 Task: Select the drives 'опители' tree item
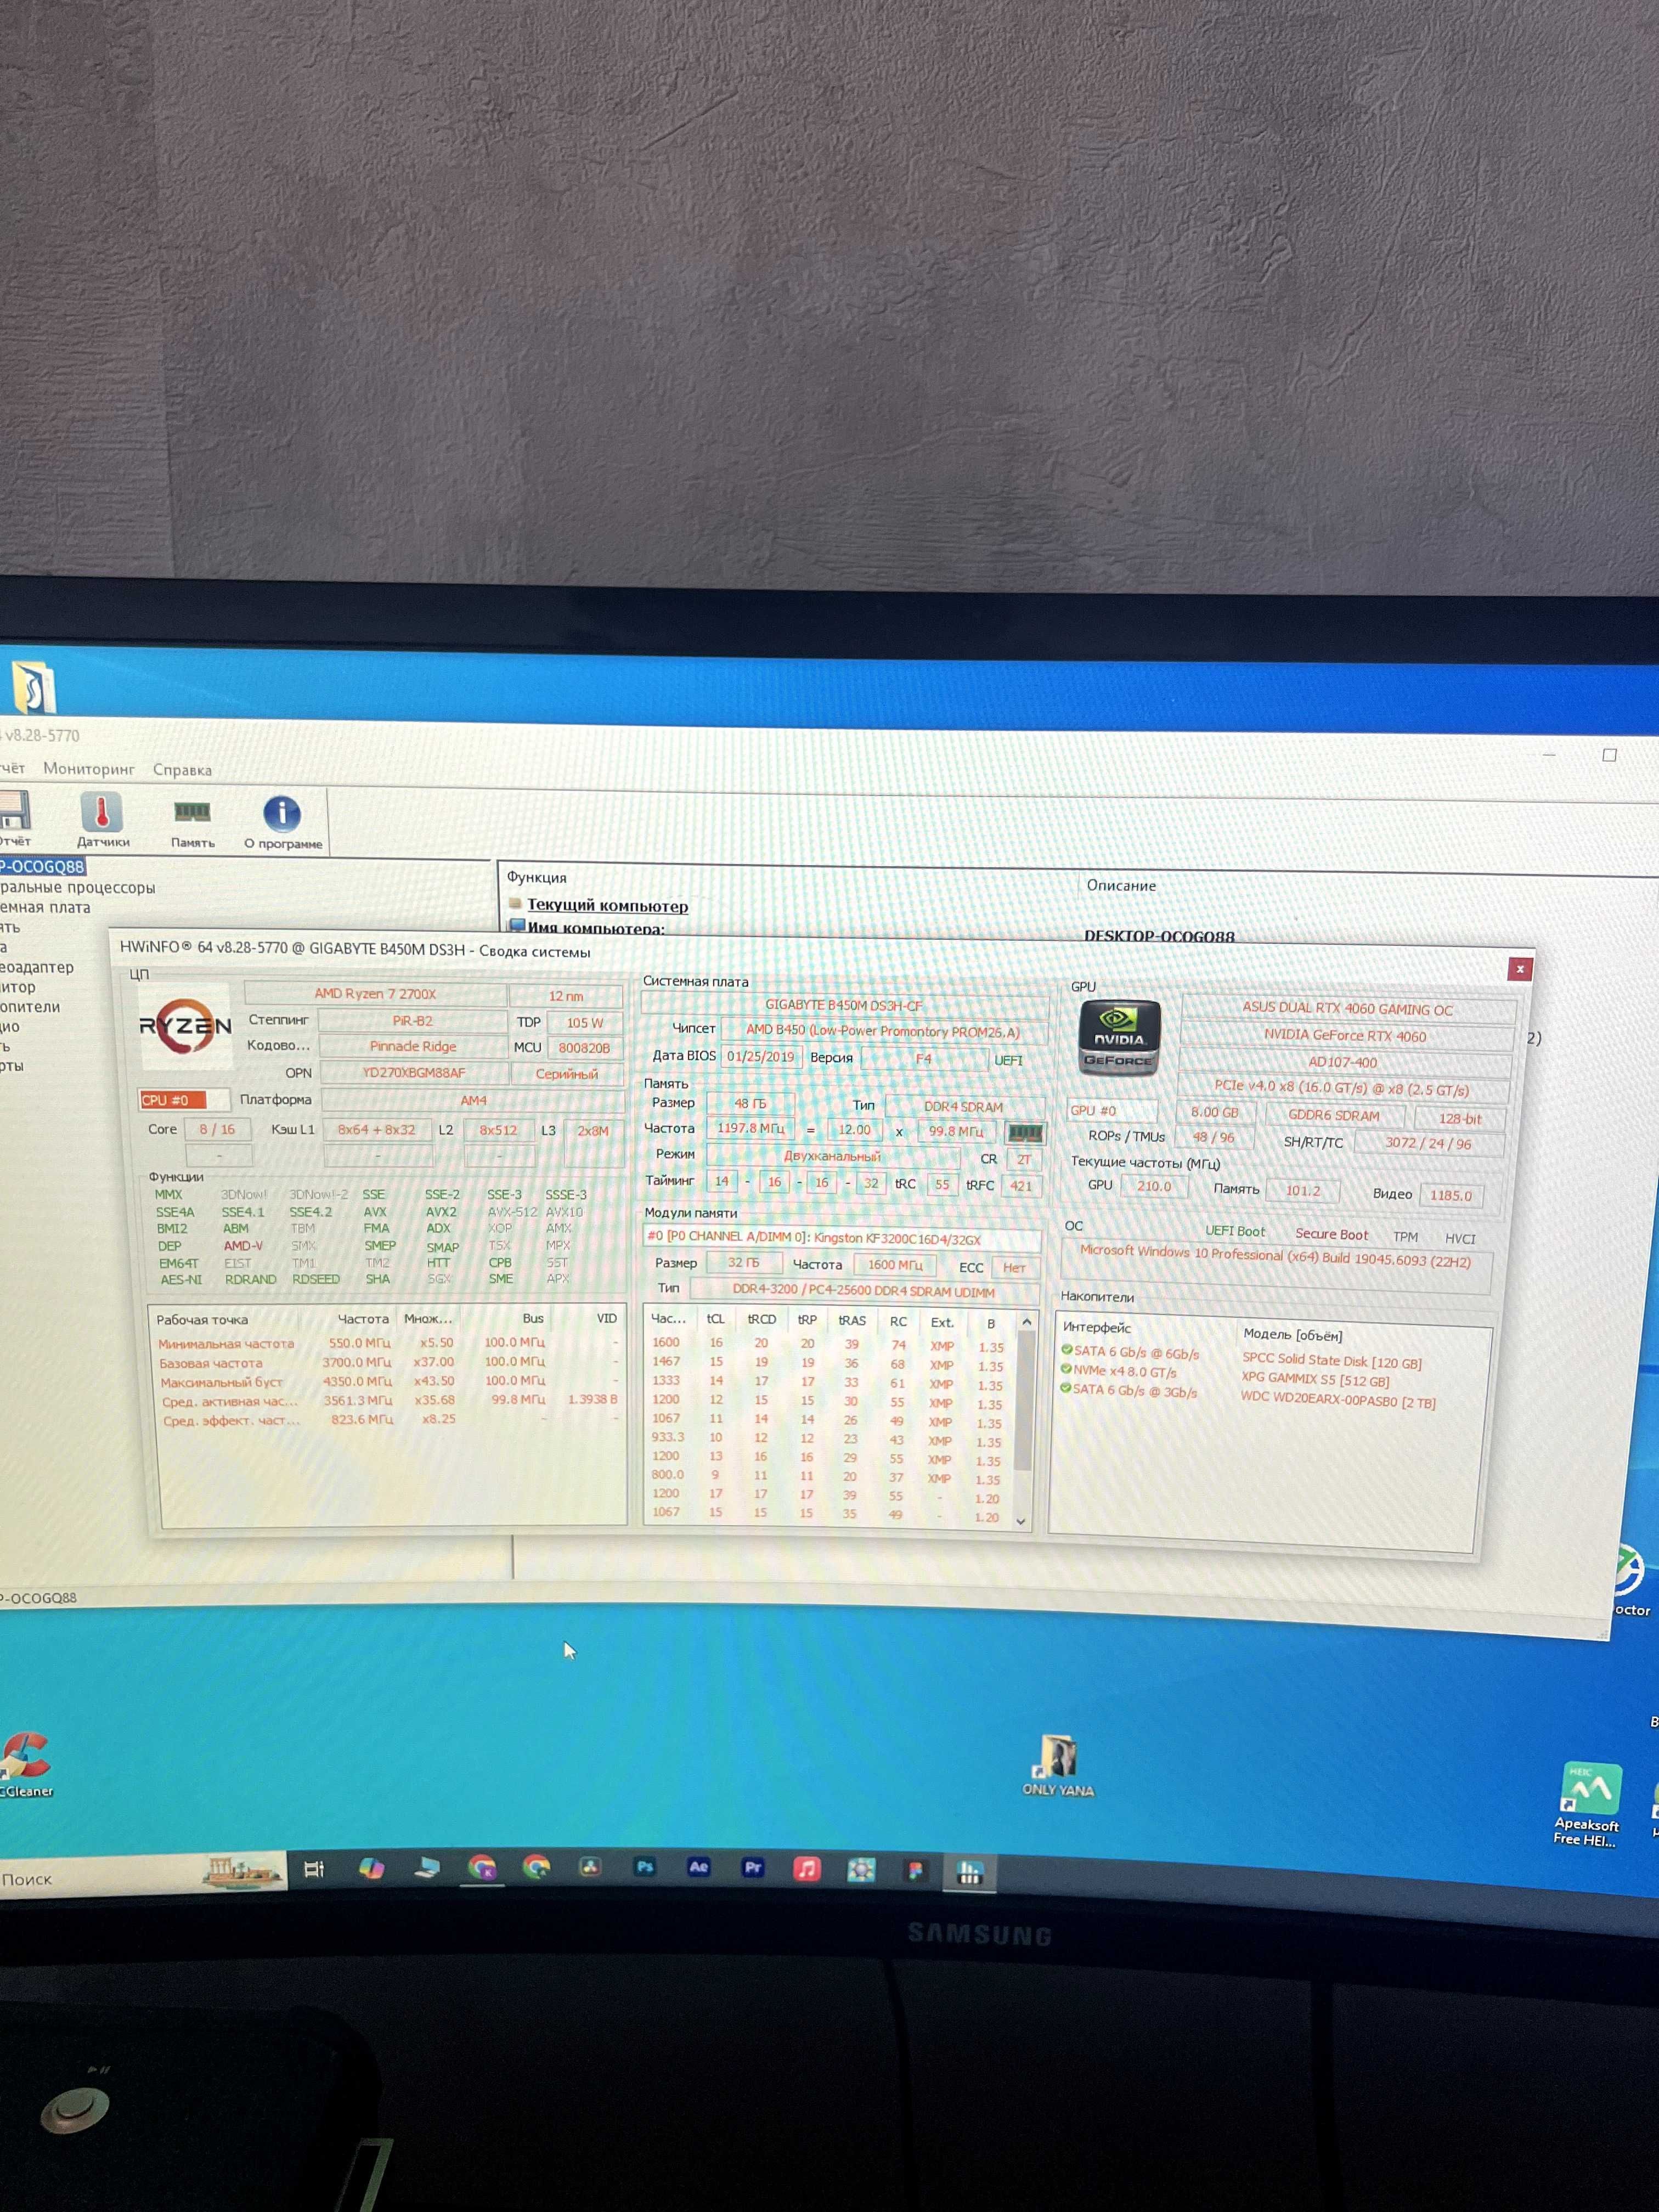pos(30,1007)
